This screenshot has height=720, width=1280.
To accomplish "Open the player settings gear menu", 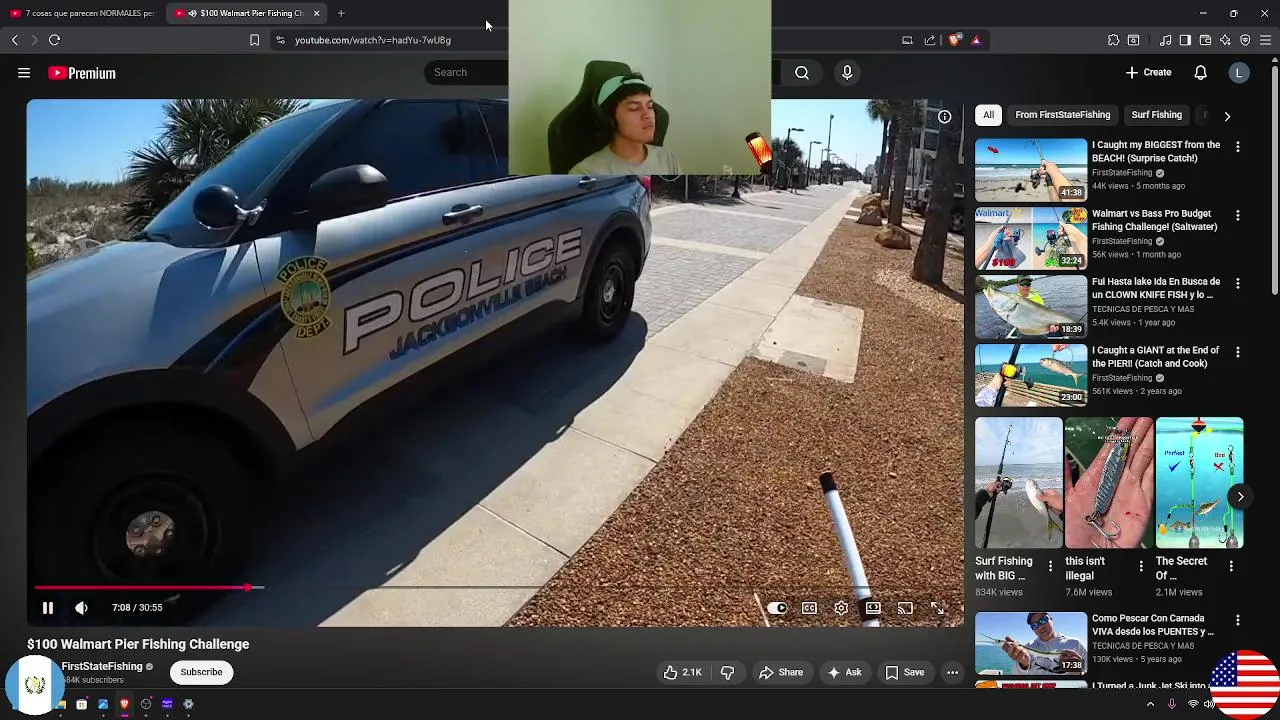I will [841, 608].
